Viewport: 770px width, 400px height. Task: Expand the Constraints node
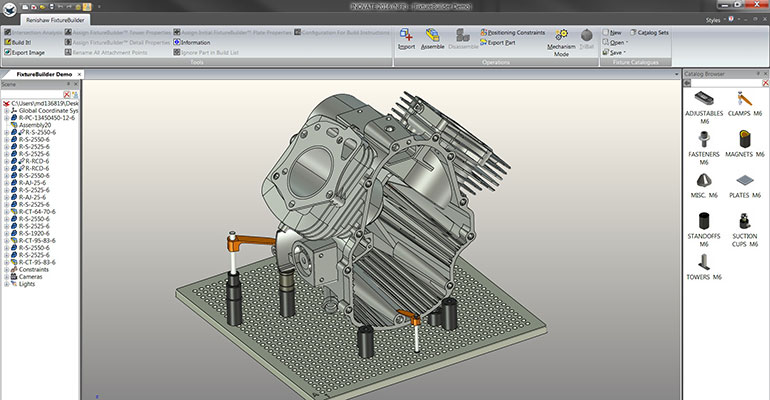click(6, 270)
